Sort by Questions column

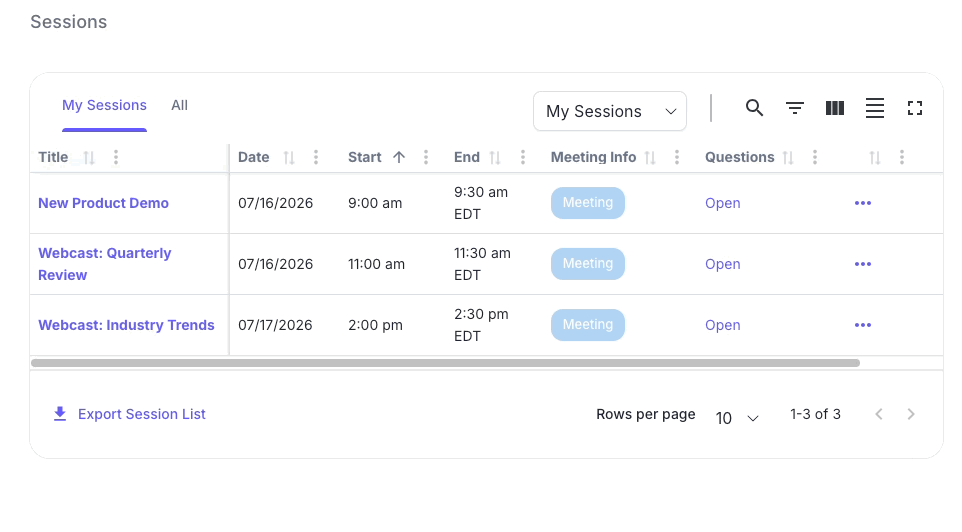coord(788,158)
